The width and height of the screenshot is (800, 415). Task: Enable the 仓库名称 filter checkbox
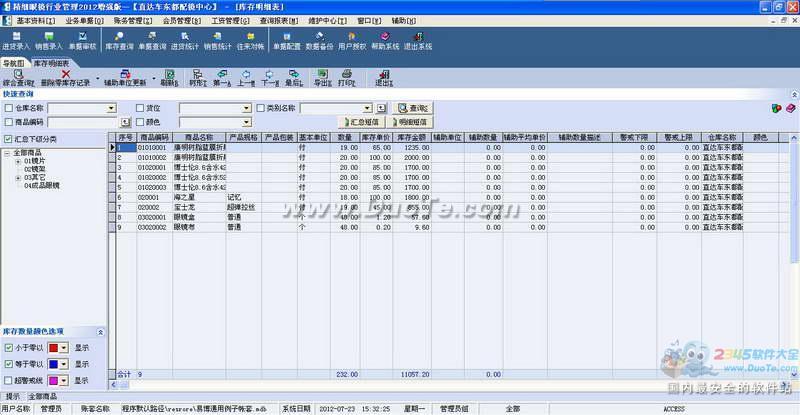[9, 108]
